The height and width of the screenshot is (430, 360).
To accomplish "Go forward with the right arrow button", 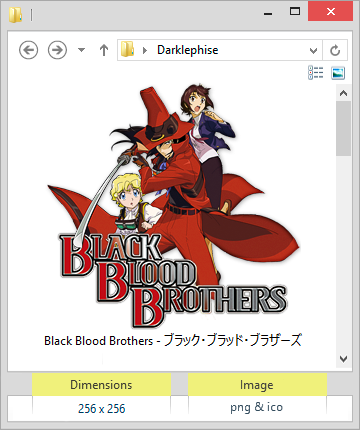I will (57, 50).
